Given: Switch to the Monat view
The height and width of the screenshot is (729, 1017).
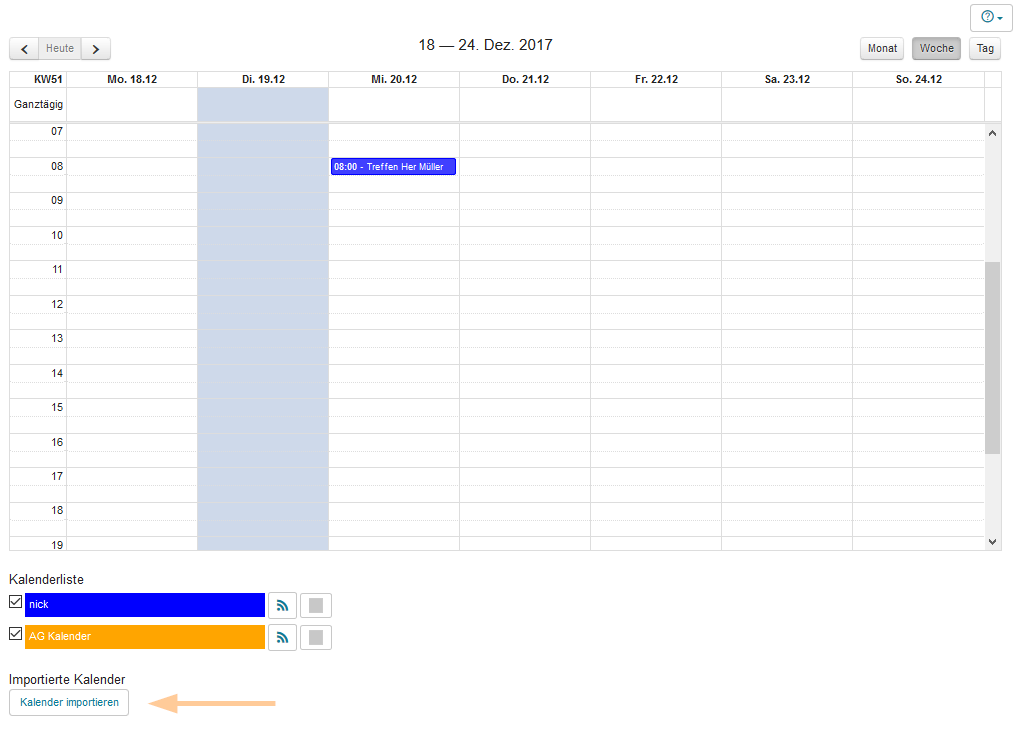Looking at the screenshot, I should click(881, 48).
